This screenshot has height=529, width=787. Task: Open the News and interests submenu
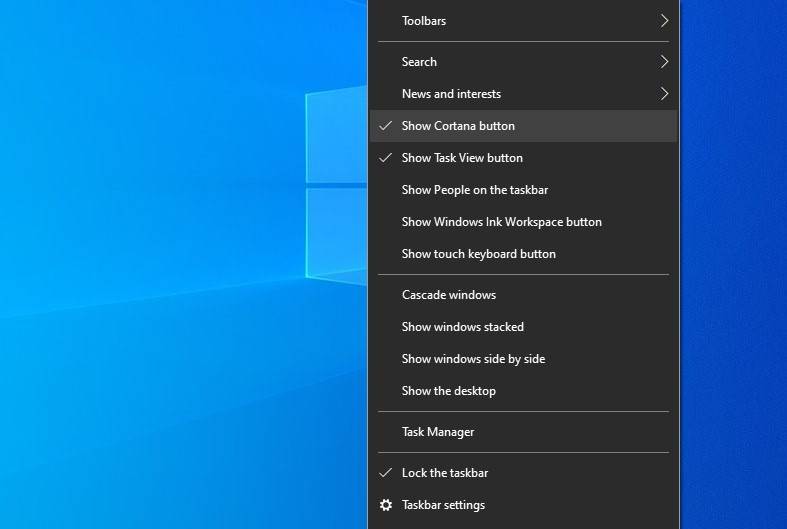(523, 94)
